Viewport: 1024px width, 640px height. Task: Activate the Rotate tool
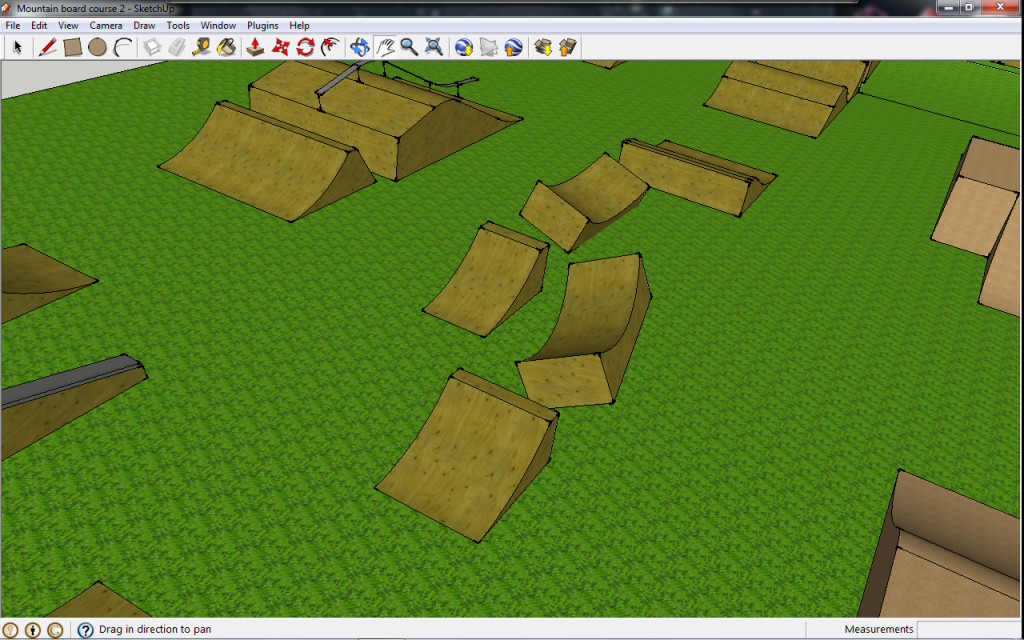tap(305, 47)
